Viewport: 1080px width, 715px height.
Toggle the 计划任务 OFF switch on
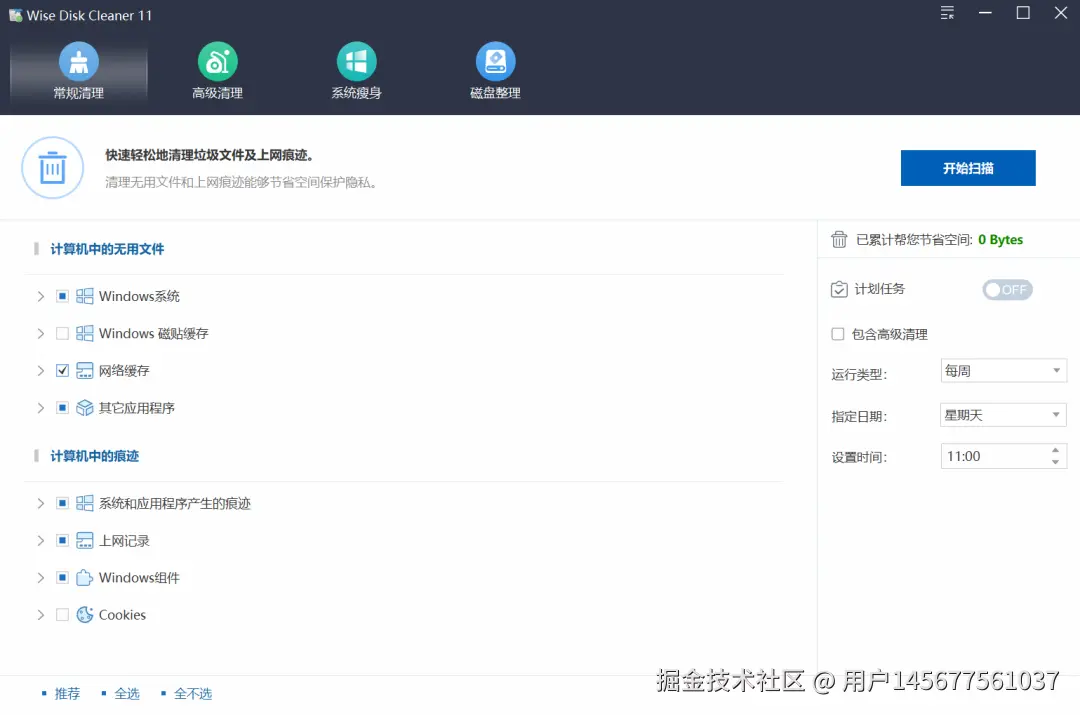pyautogui.click(x=1007, y=289)
